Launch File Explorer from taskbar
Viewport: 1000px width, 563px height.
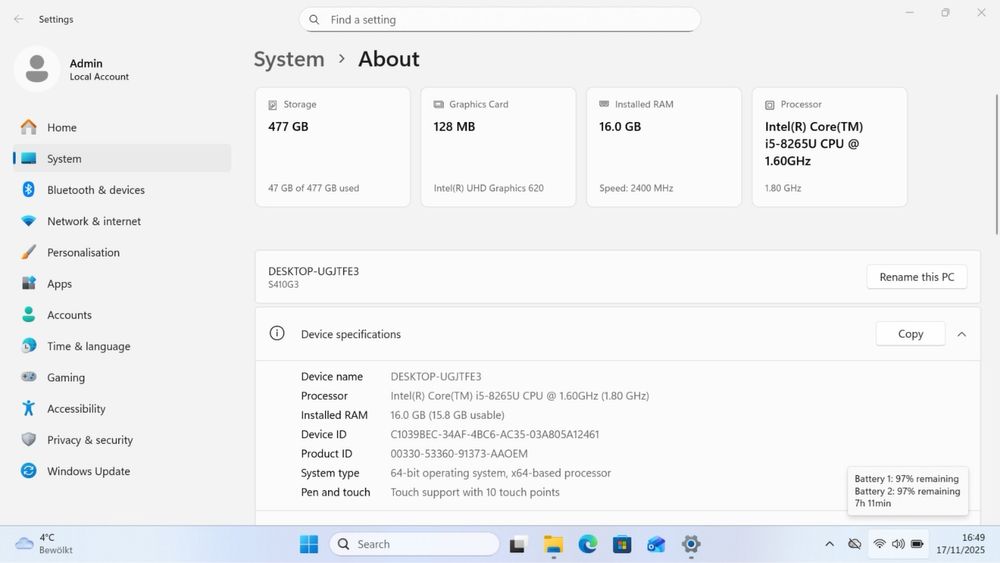(x=553, y=545)
